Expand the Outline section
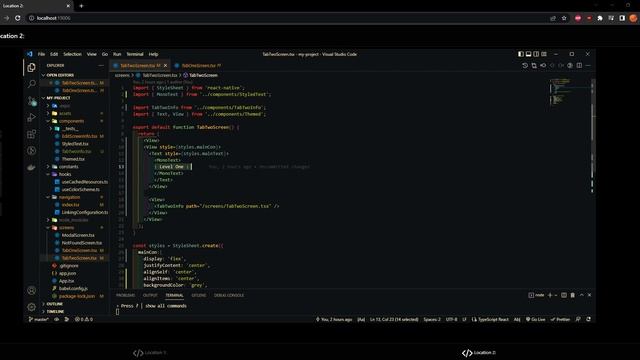Image resolution: width=640 pixels, height=360 pixels. (x=54, y=304)
